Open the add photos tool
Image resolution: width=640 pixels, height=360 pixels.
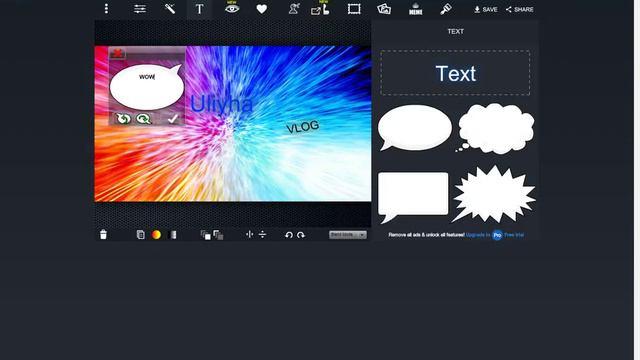[x=384, y=9]
